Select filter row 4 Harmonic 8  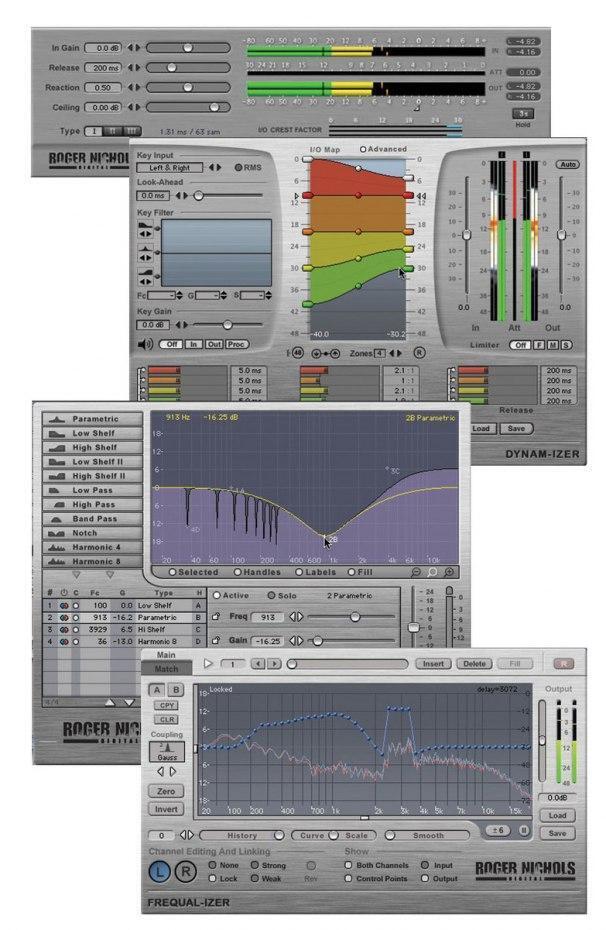pos(125,641)
